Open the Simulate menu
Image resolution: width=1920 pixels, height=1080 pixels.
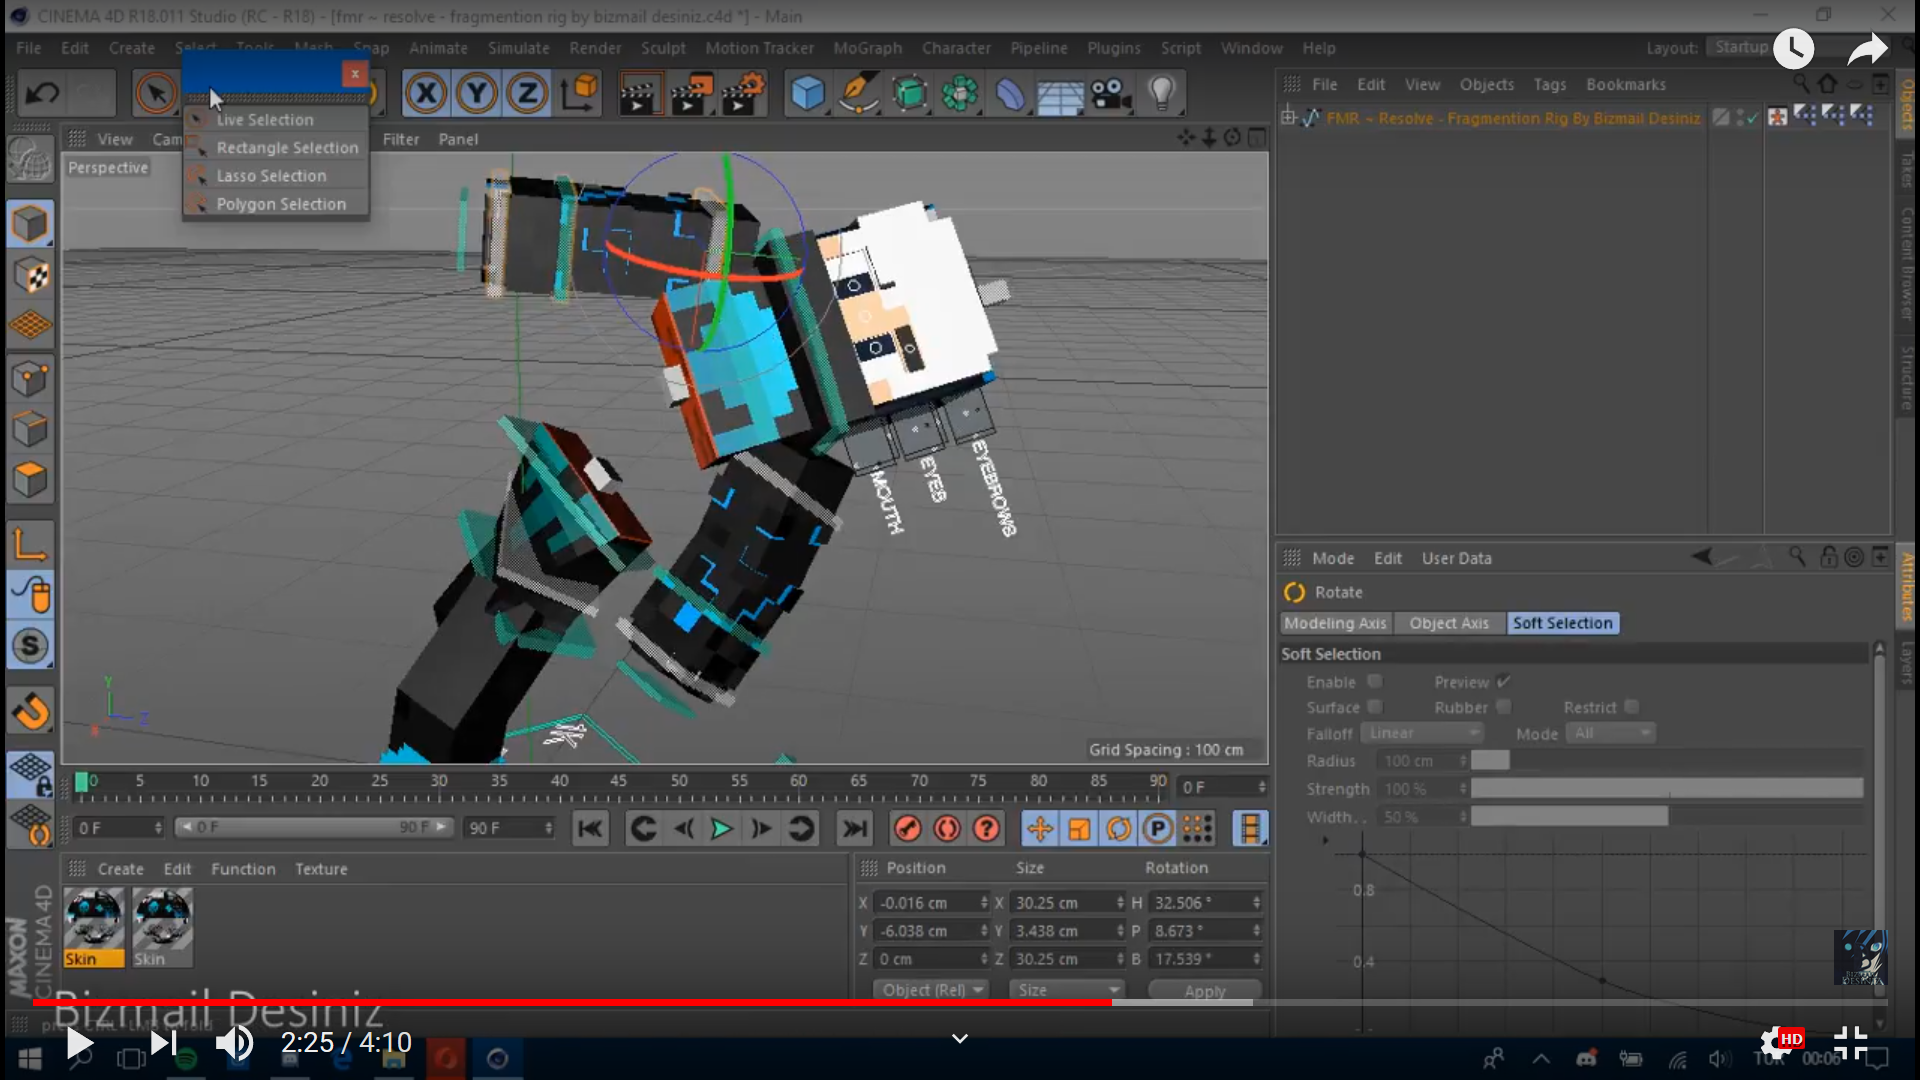[x=518, y=47]
